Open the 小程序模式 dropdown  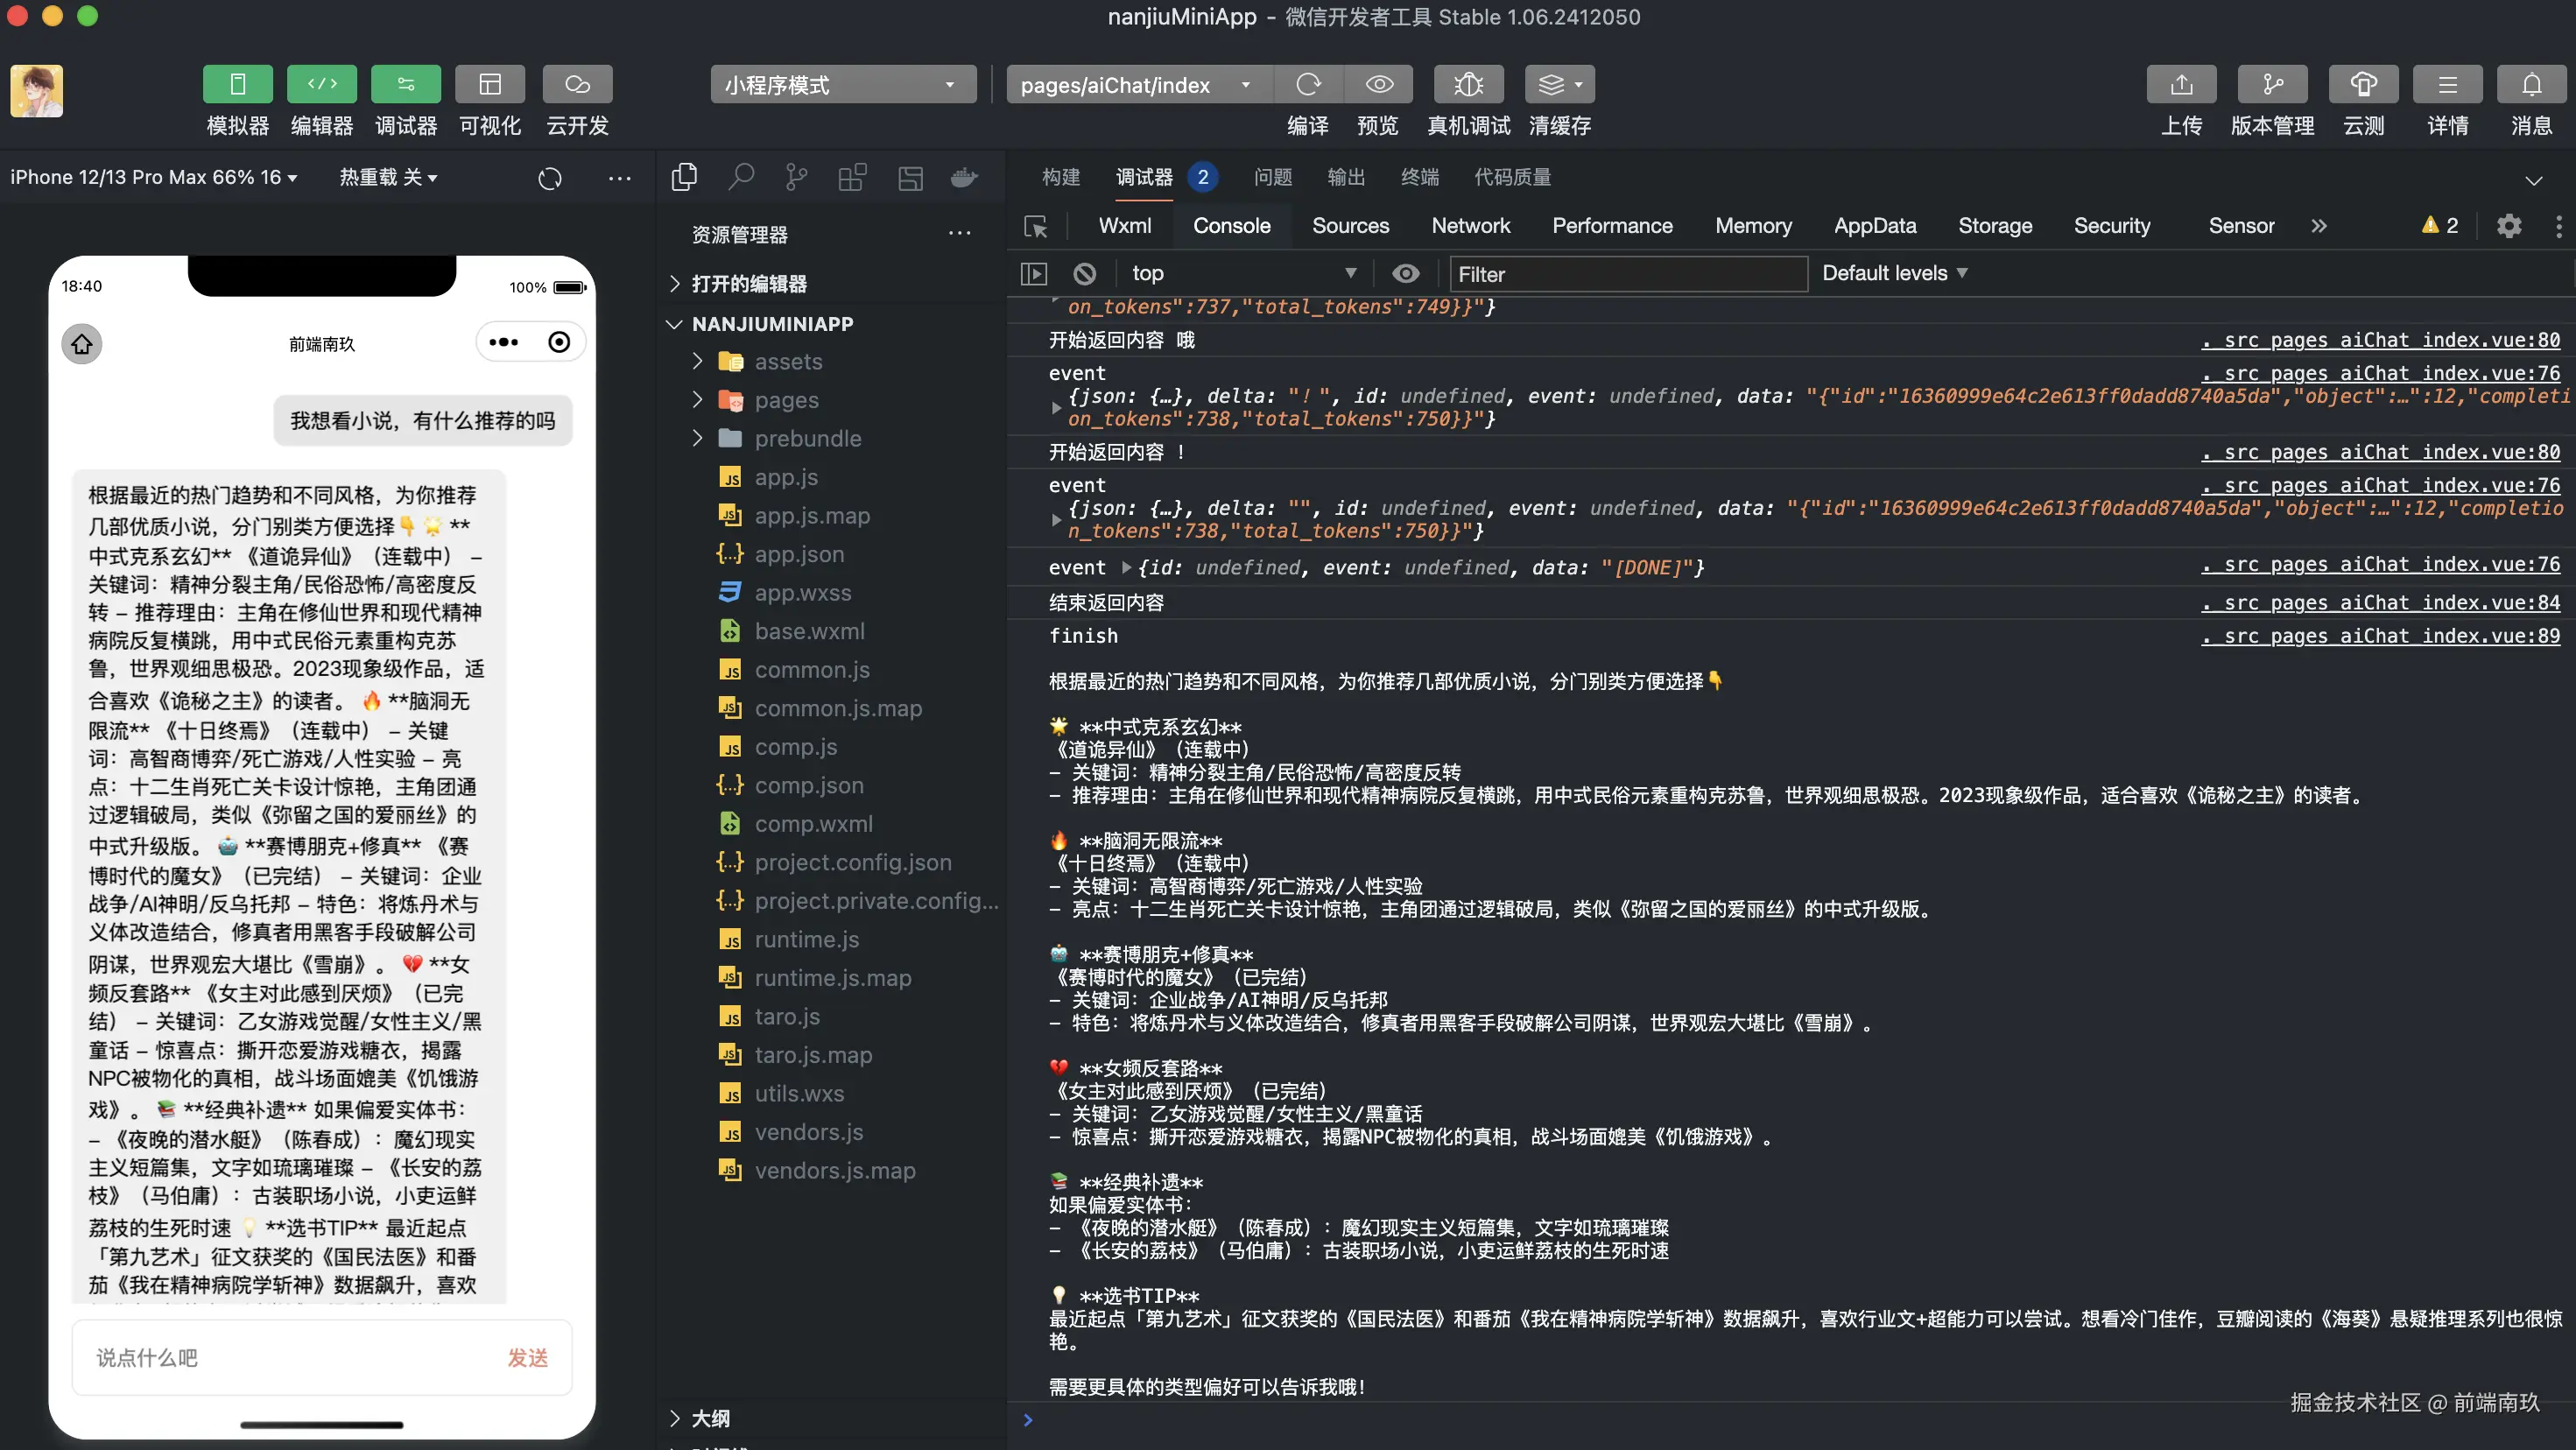pyautogui.click(x=842, y=85)
